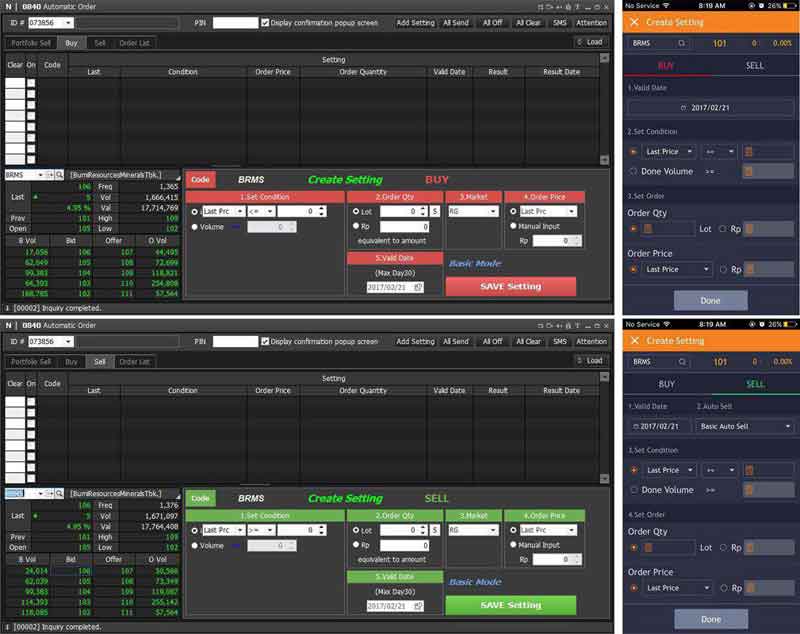
Task: Click the red SAVE Setting button
Action: tap(510, 287)
